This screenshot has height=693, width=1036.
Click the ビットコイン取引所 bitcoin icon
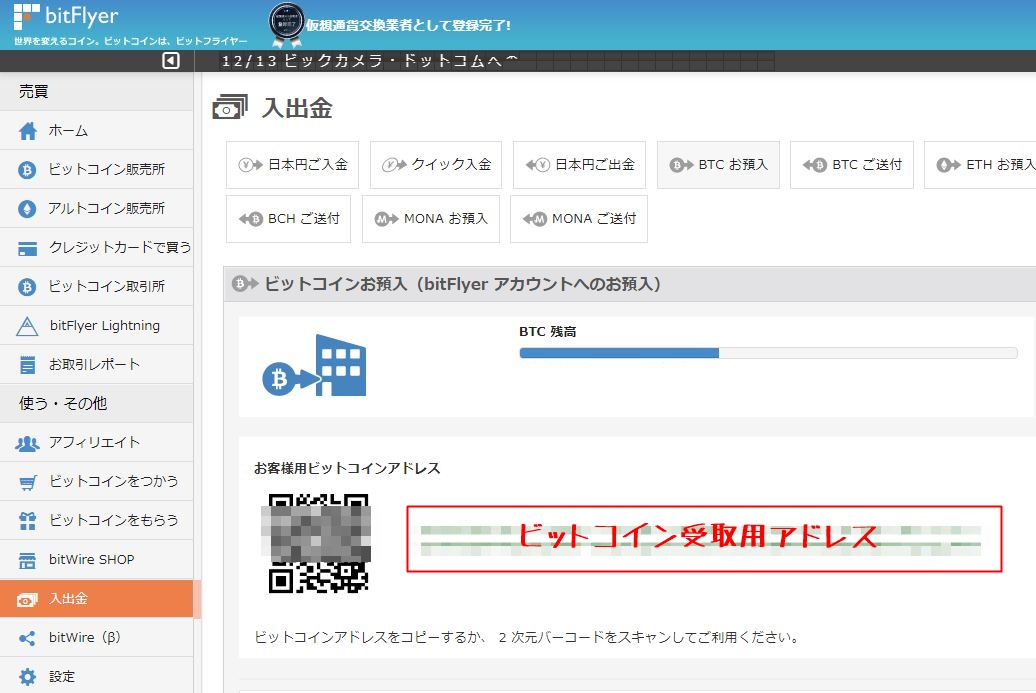(x=27, y=287)
